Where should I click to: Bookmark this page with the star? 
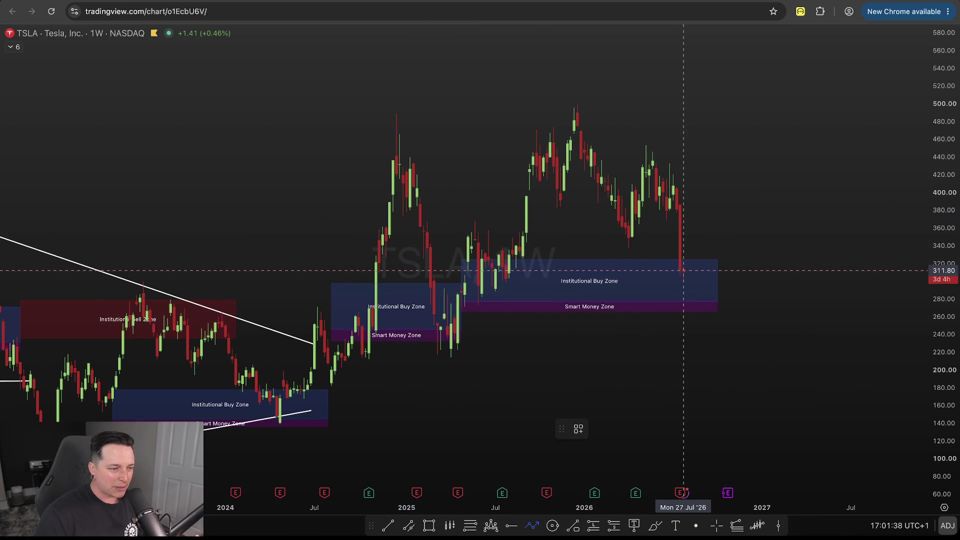point(773,11)
